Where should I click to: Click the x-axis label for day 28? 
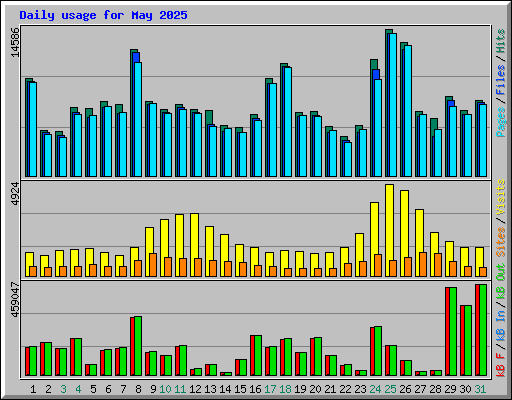435,389
